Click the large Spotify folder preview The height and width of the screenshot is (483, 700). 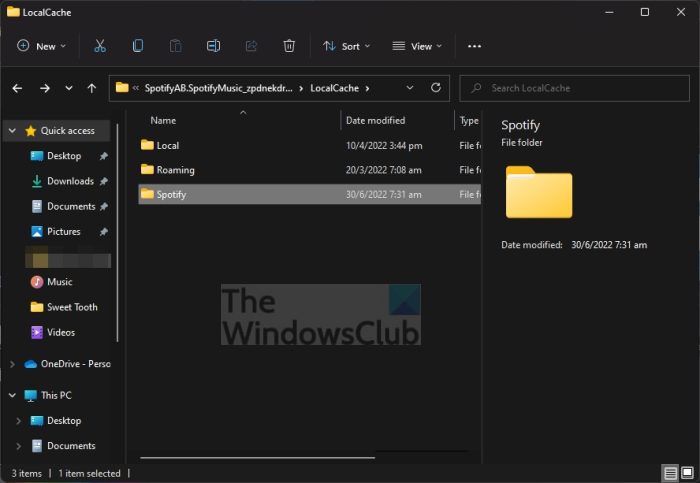(x=539, y=192)
